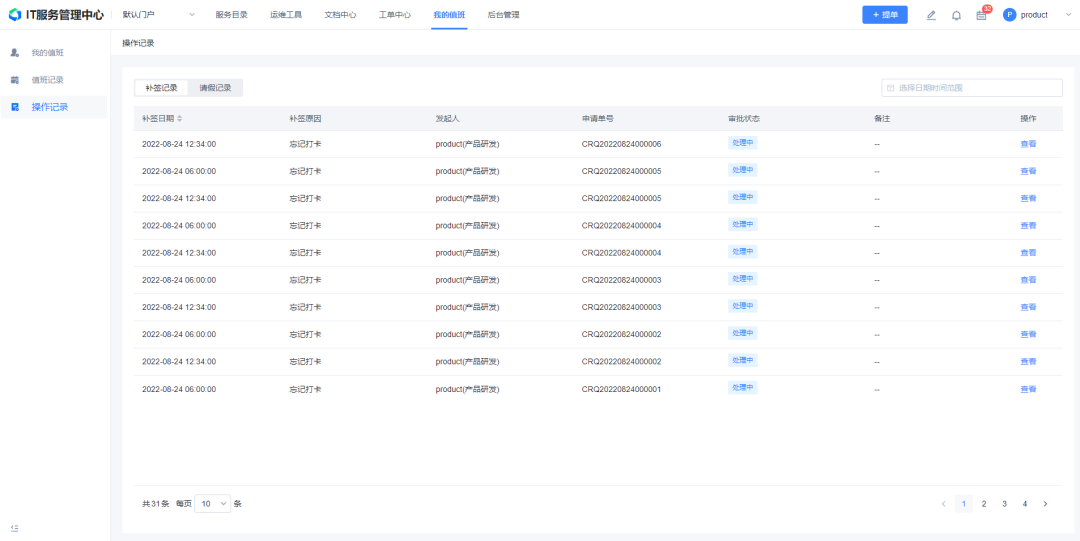Sort by 补签日期 column sort icon
This screenshot has height=541, width=1080.
(180, 119)
